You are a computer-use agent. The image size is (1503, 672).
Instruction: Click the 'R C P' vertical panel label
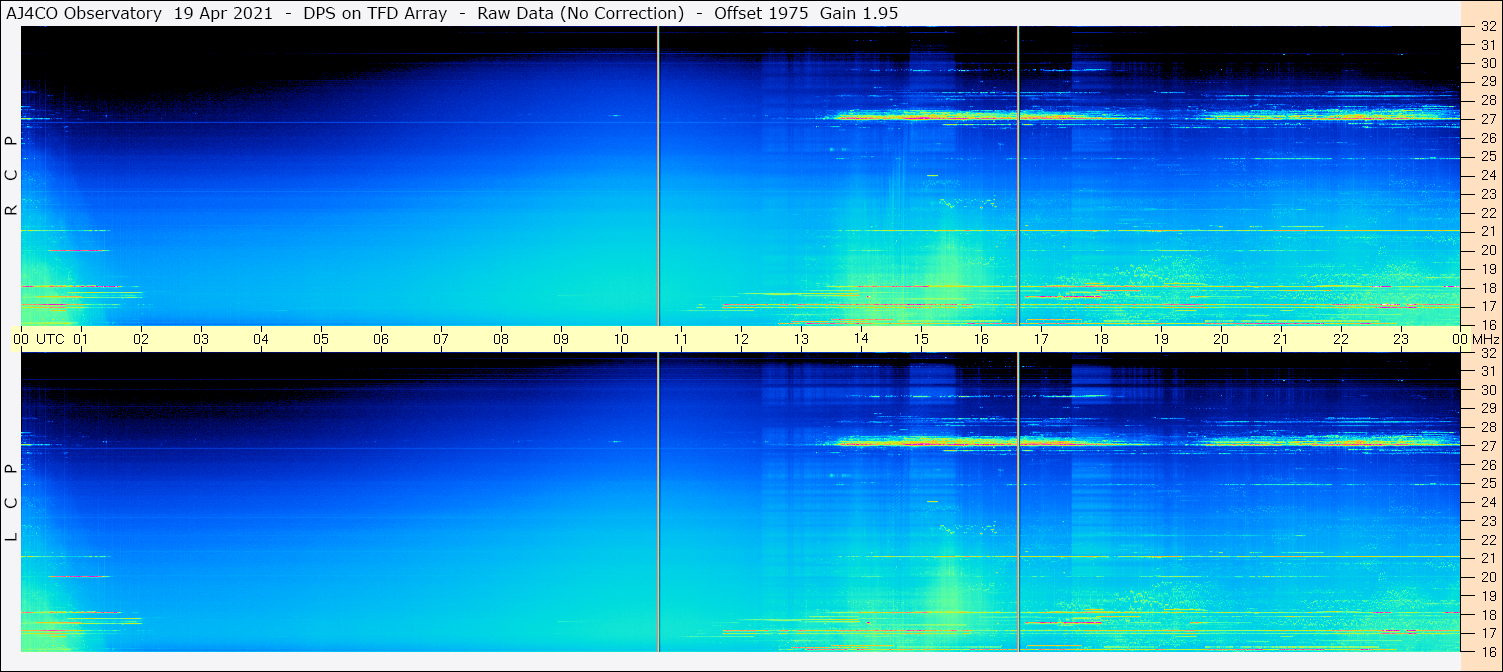12,176
